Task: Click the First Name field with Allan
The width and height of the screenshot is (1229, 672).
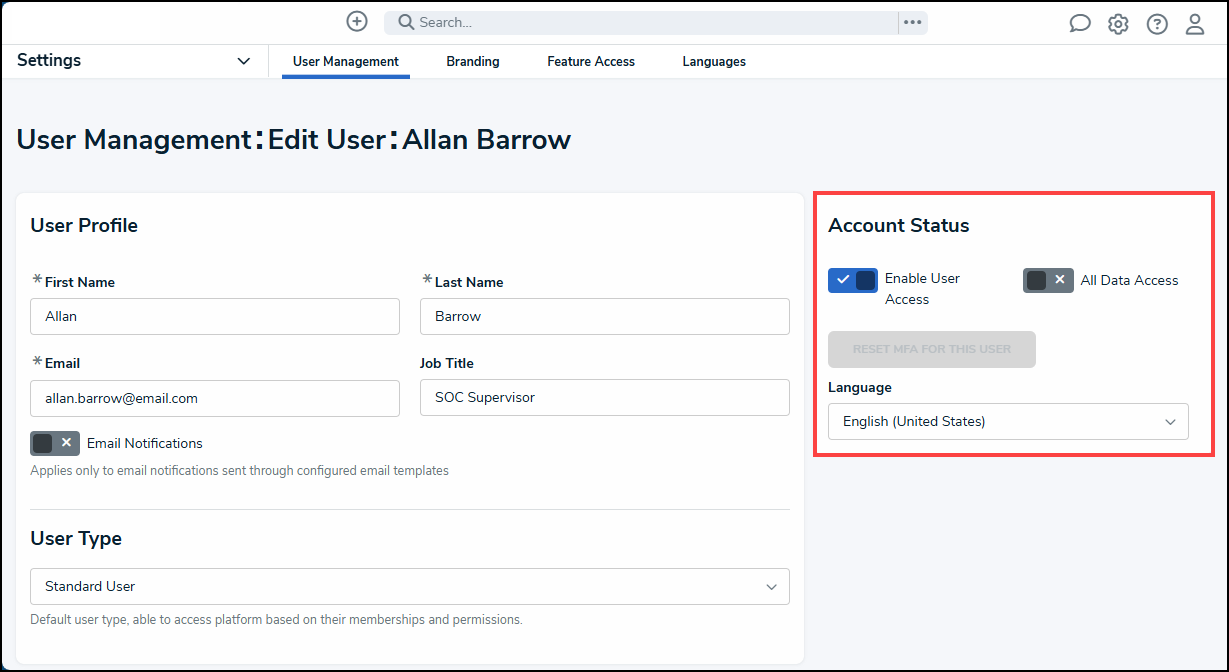Action: pos(215,316)
